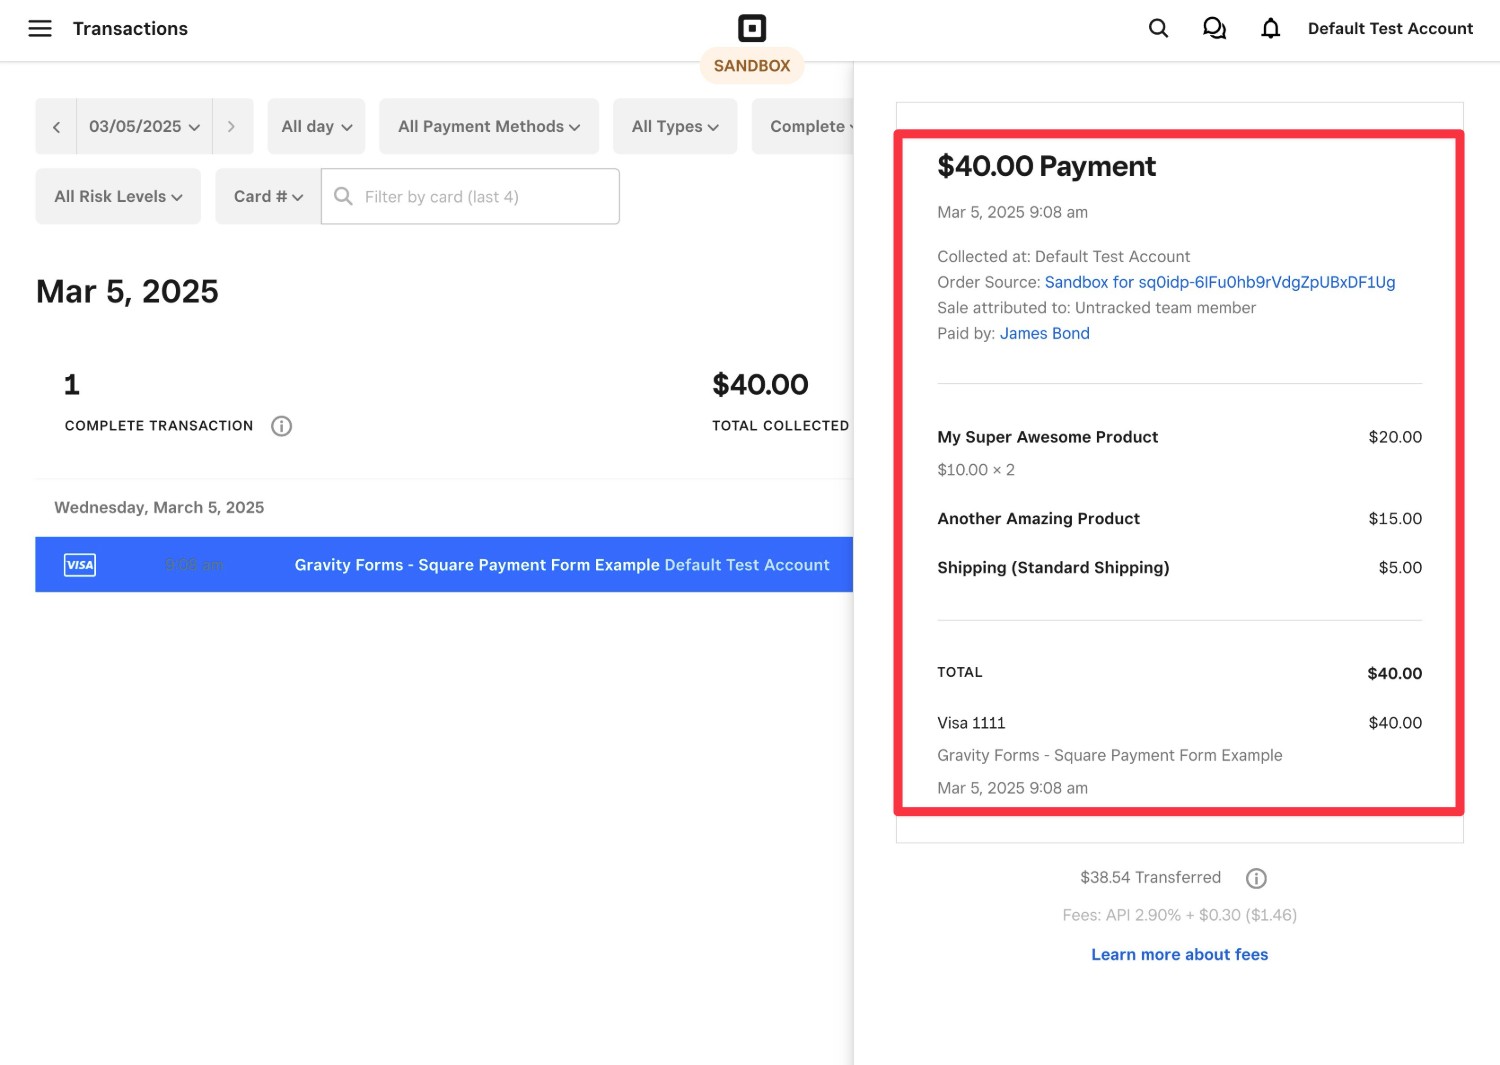
Task: Click the Visa 1111 tender text
Action: coord(971,723)
